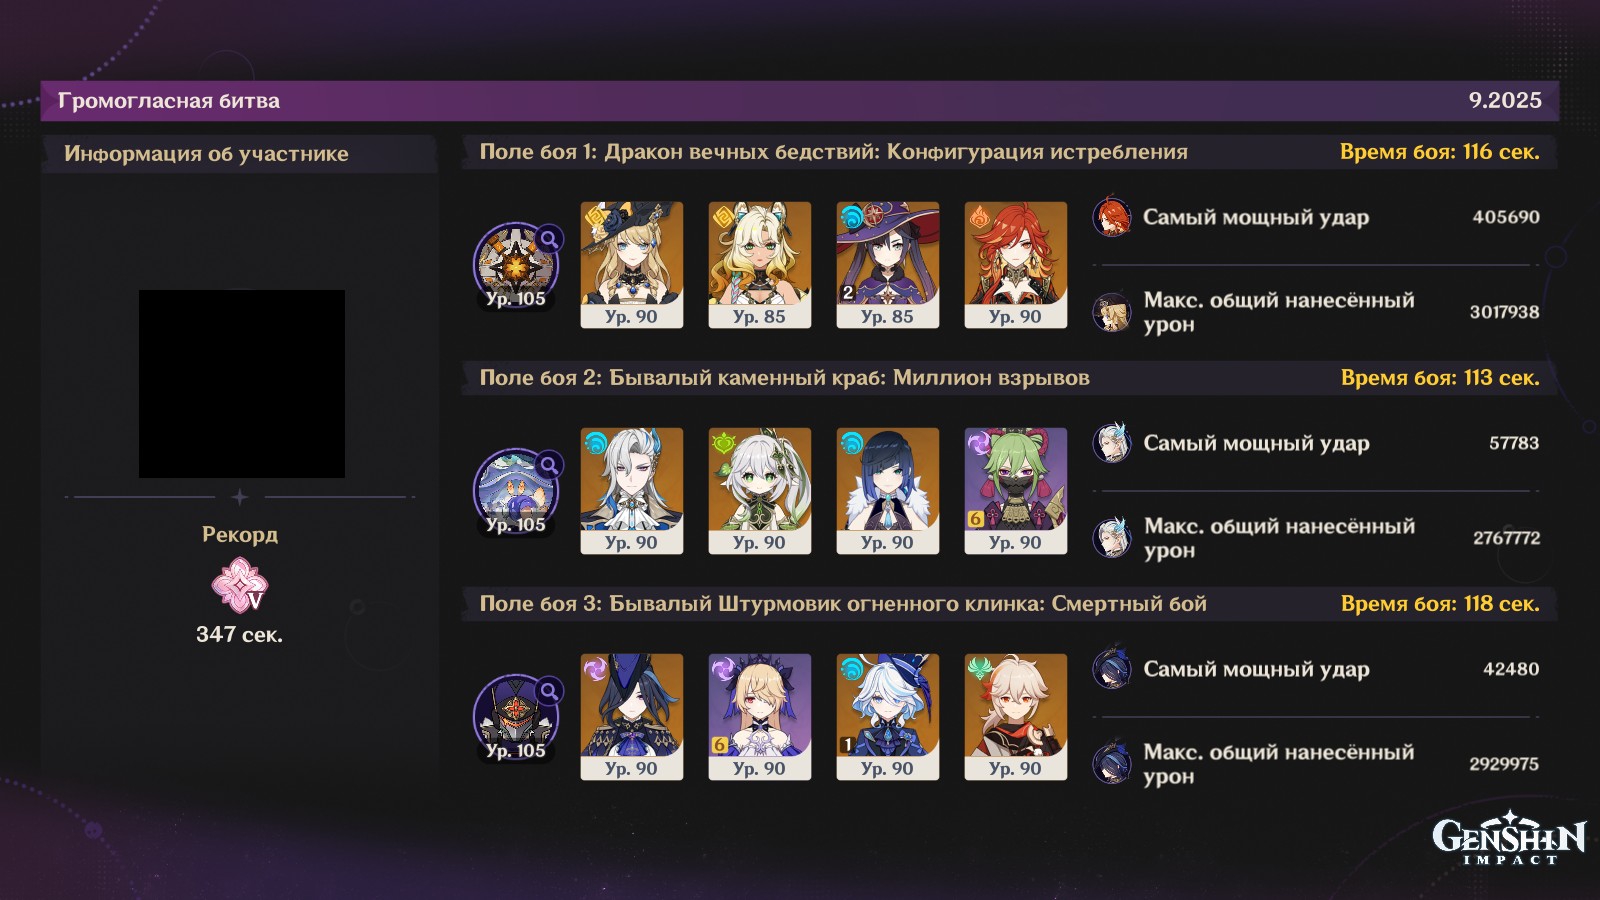Select Navia's portrait in battlefield 1 team

(632, 265)
